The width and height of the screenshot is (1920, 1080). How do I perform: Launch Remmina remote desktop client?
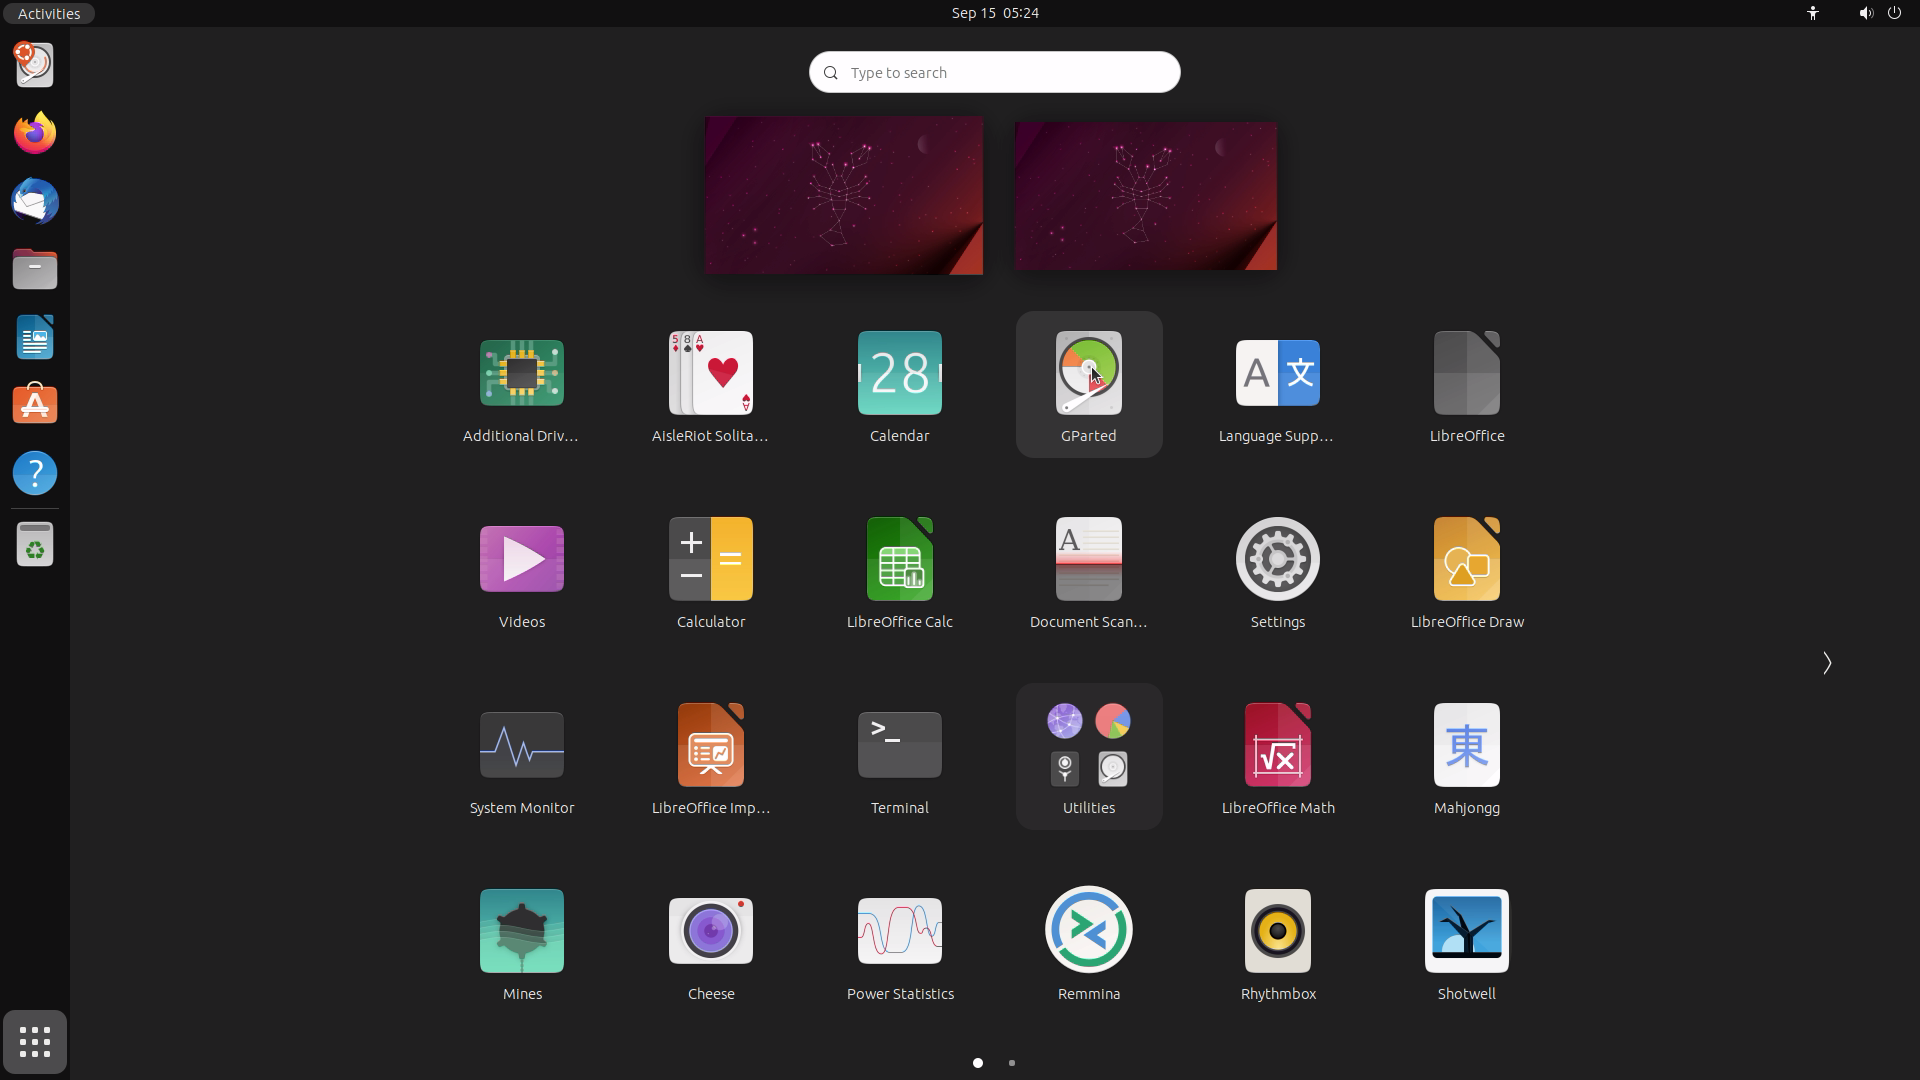pyautogui.click(x=1089, y=943)
